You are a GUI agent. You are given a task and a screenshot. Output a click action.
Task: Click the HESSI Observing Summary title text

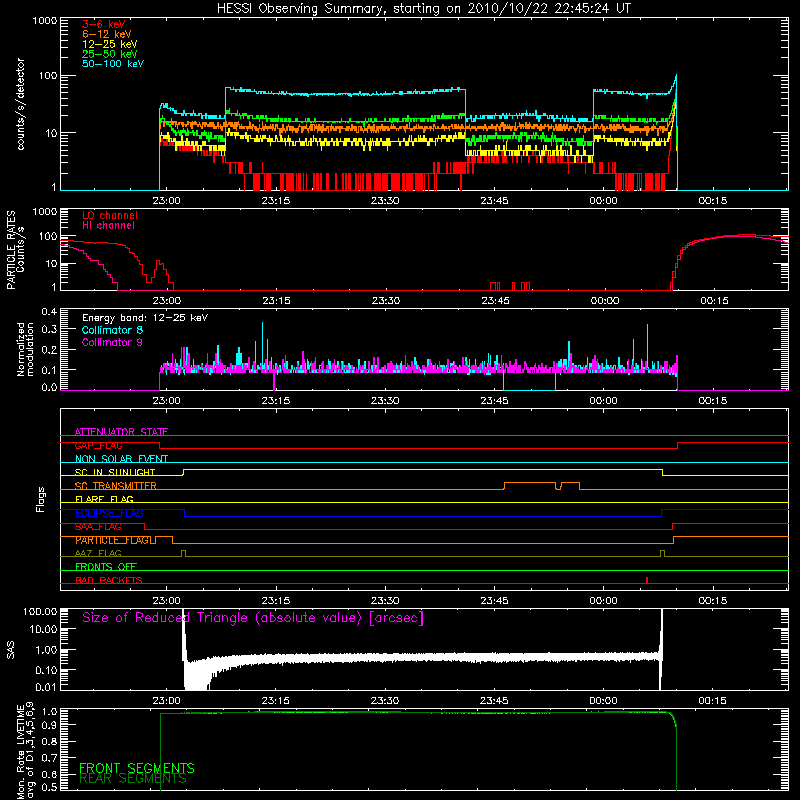[424, 9]
